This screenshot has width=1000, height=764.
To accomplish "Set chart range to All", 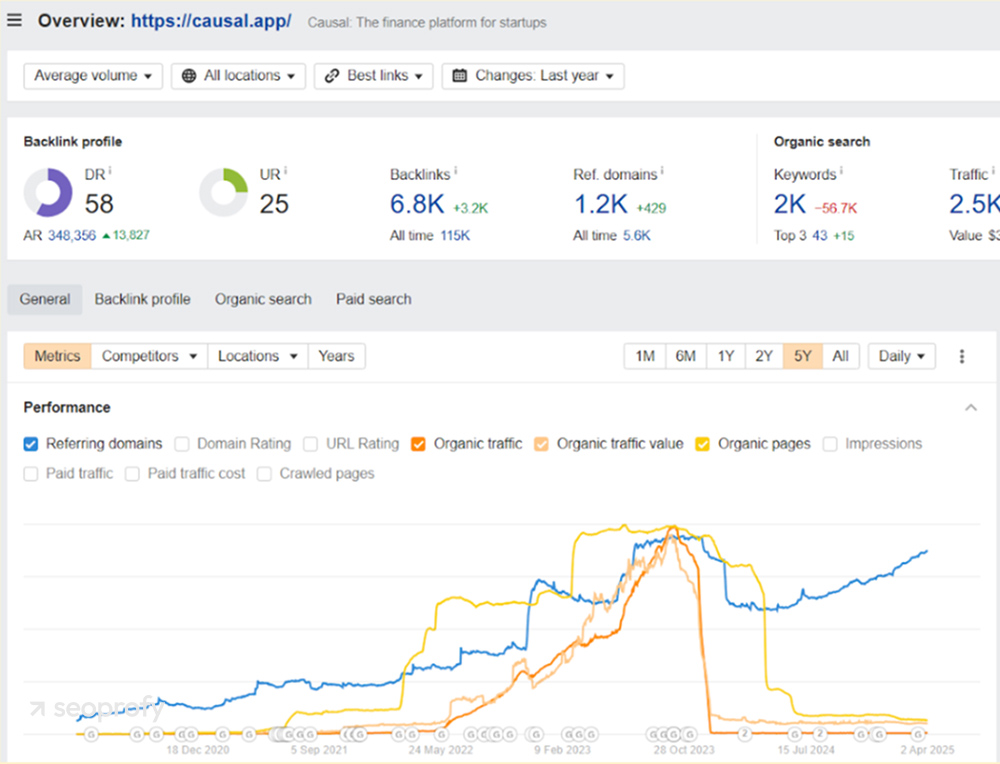I will pos(841,356).
